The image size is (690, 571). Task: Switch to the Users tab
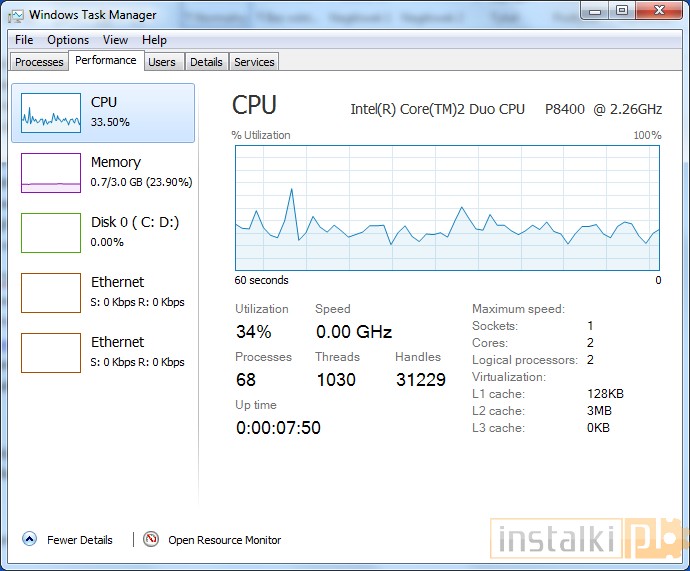click(162, 62)
